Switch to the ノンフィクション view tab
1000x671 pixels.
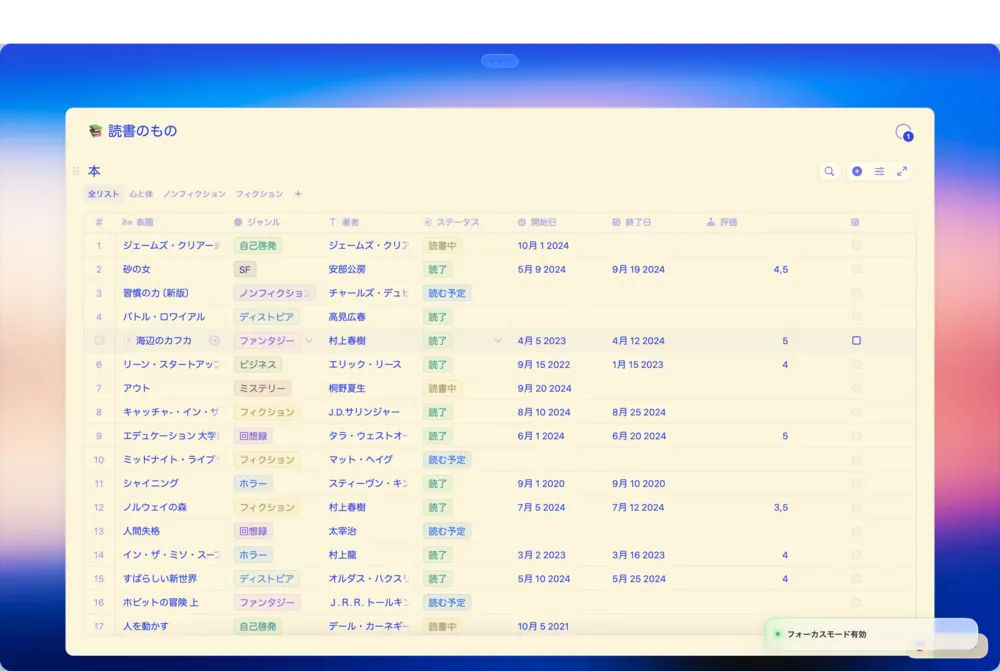(x=195, y=194)
